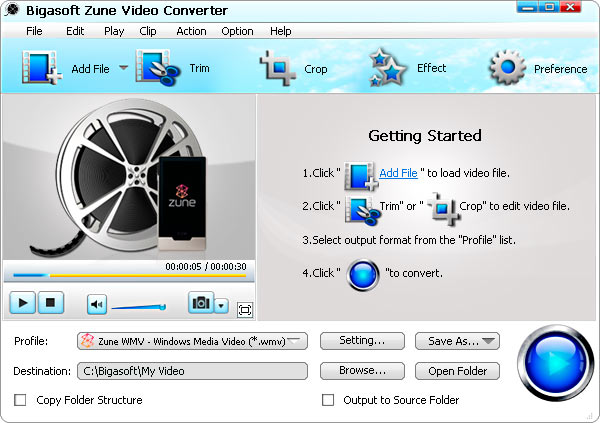The image size is (600, 423).
Task: Open the Action menu
Action: point(191,31)
